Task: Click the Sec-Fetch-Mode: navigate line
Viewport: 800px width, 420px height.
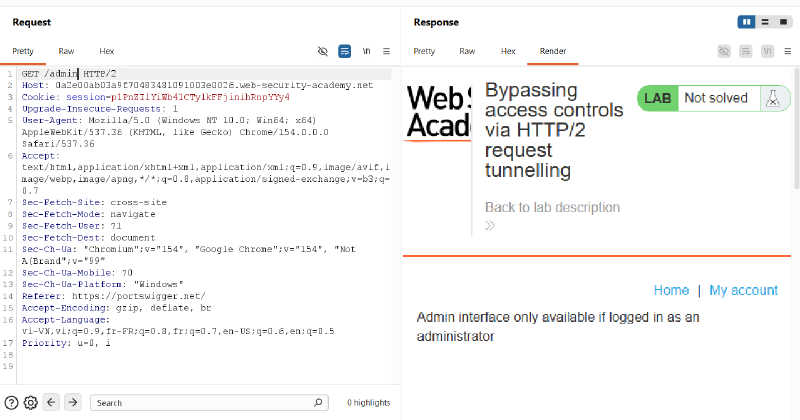Action: [x=89, y=214]
